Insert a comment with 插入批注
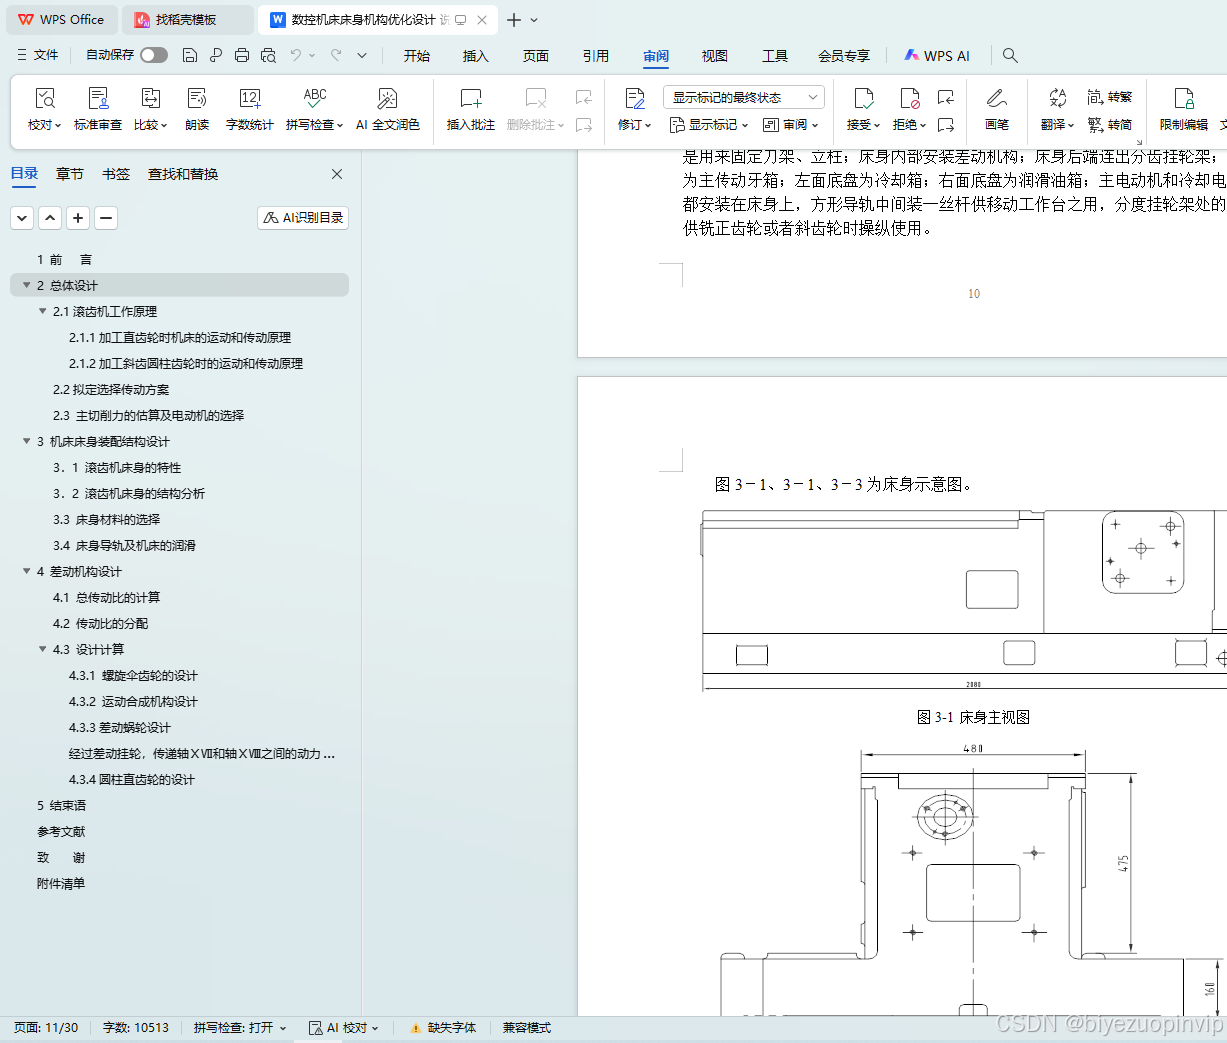 pos(469,108)
